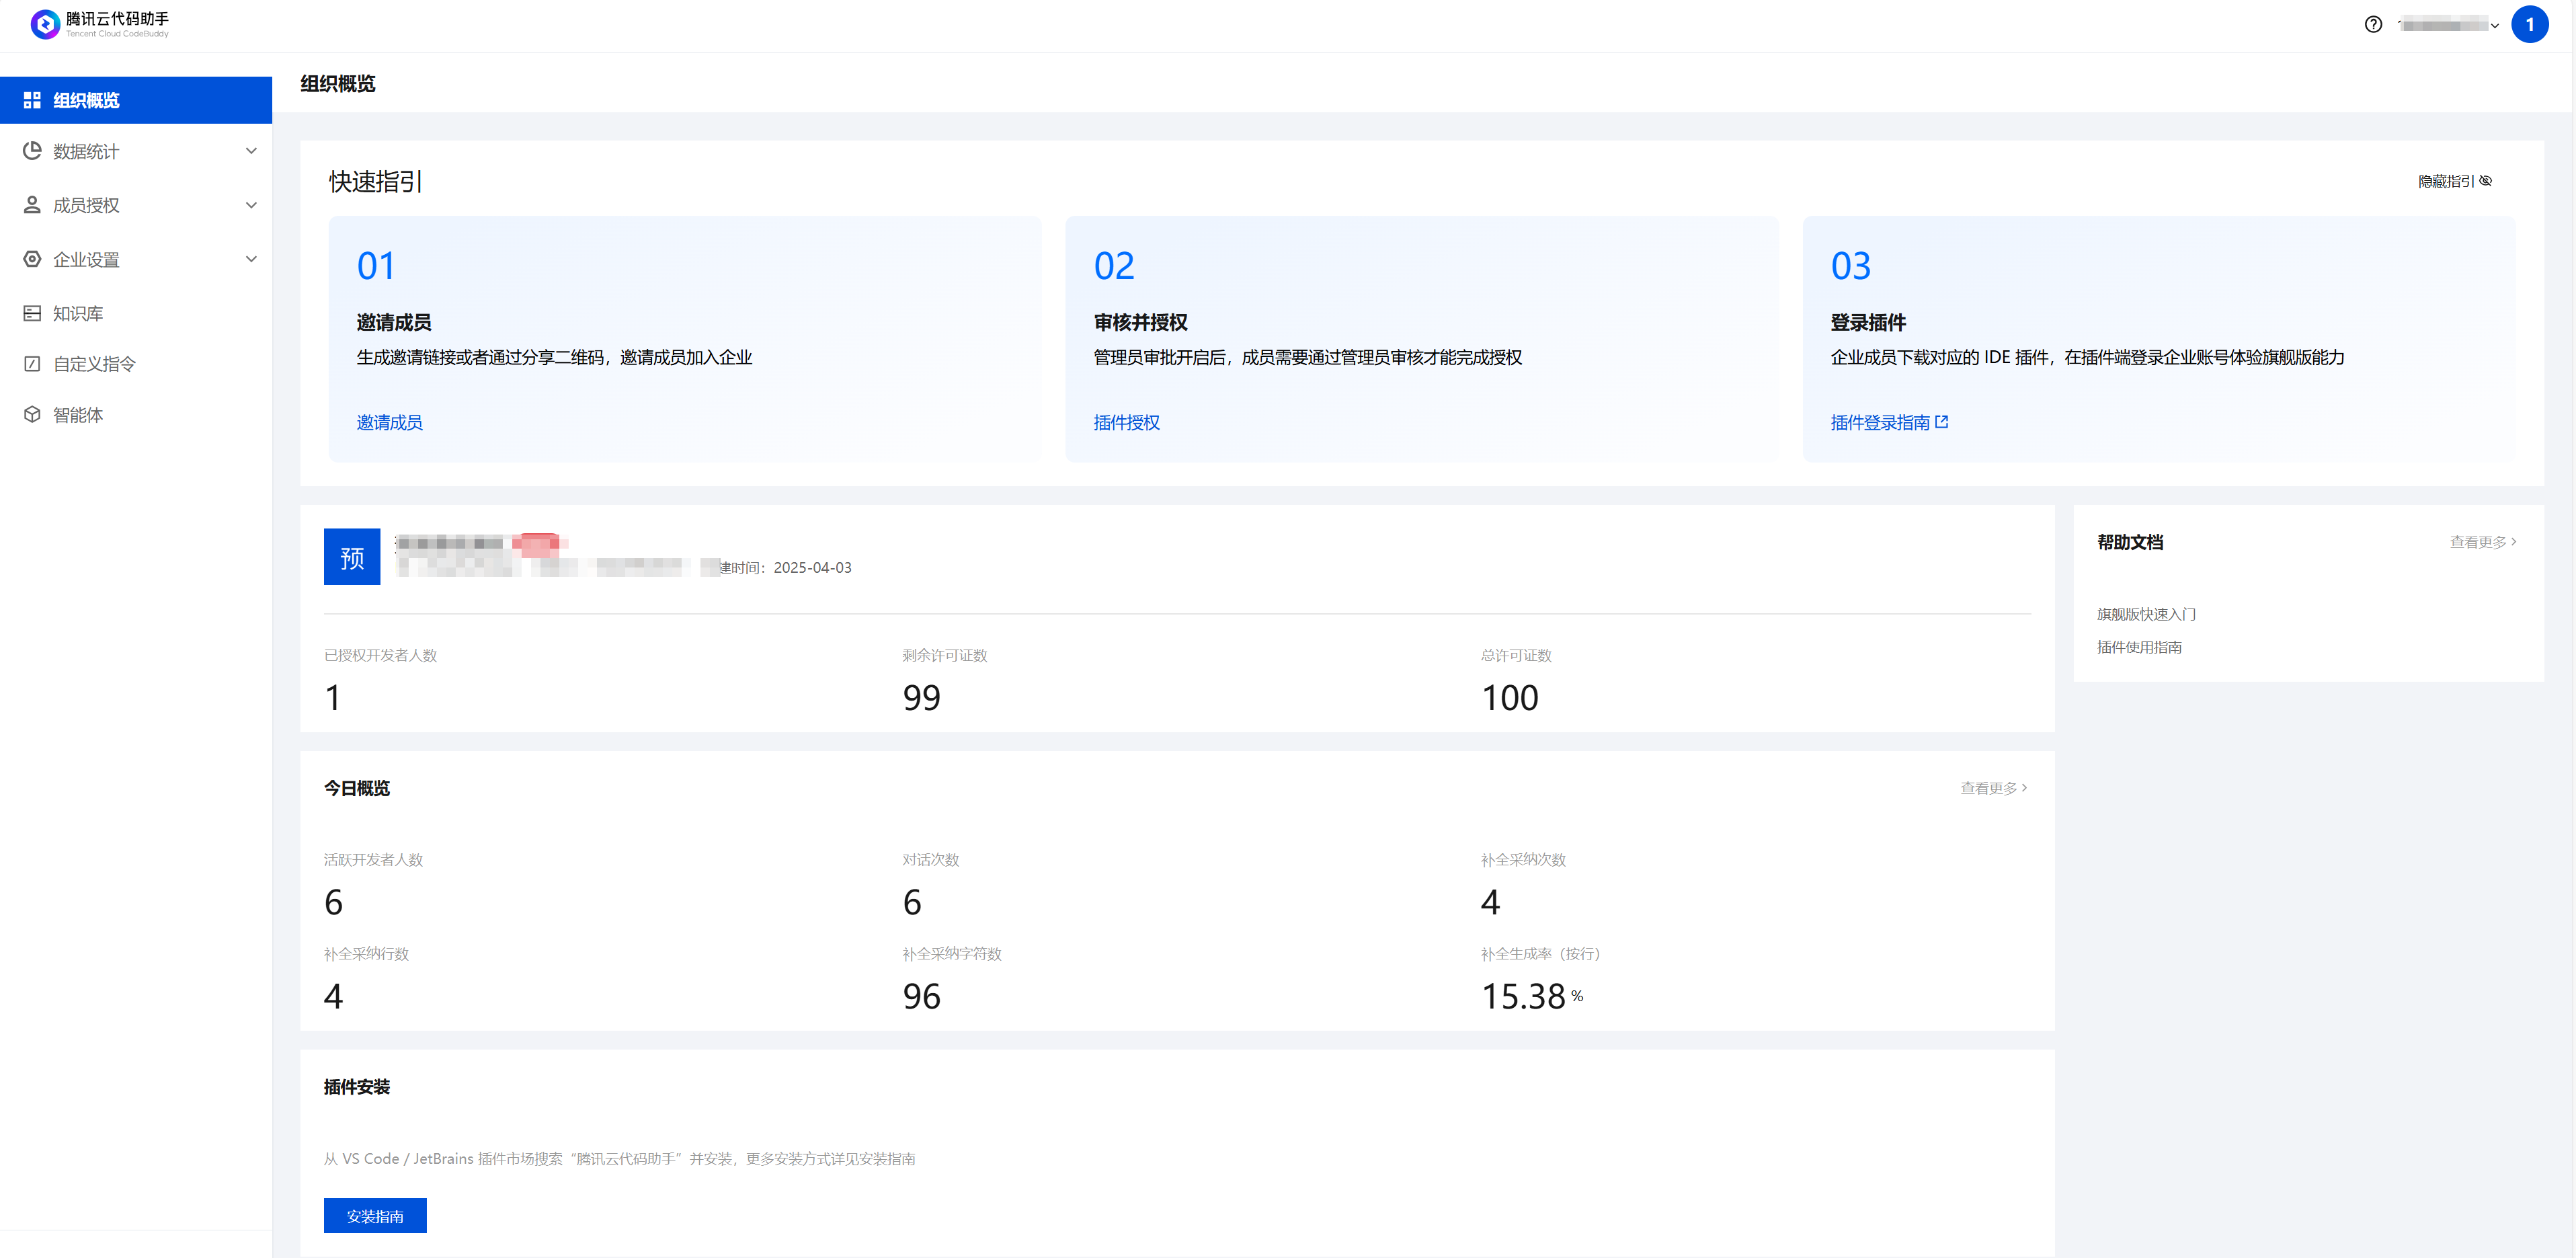The image size is (2576, 1258).
Task: Click the blue user avatar badge
Action: pos(2529,25)
